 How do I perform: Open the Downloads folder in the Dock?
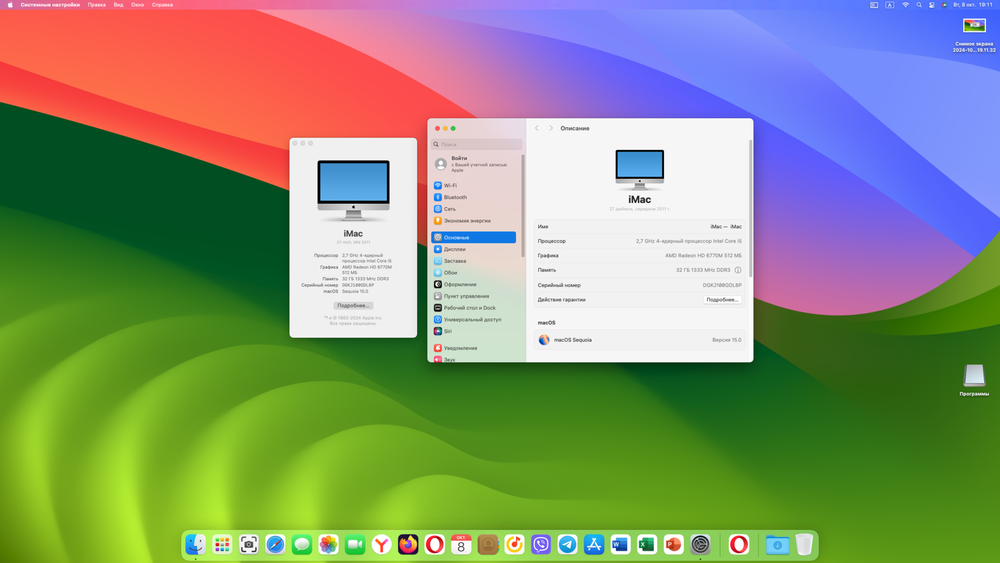[x=777, y=545]
